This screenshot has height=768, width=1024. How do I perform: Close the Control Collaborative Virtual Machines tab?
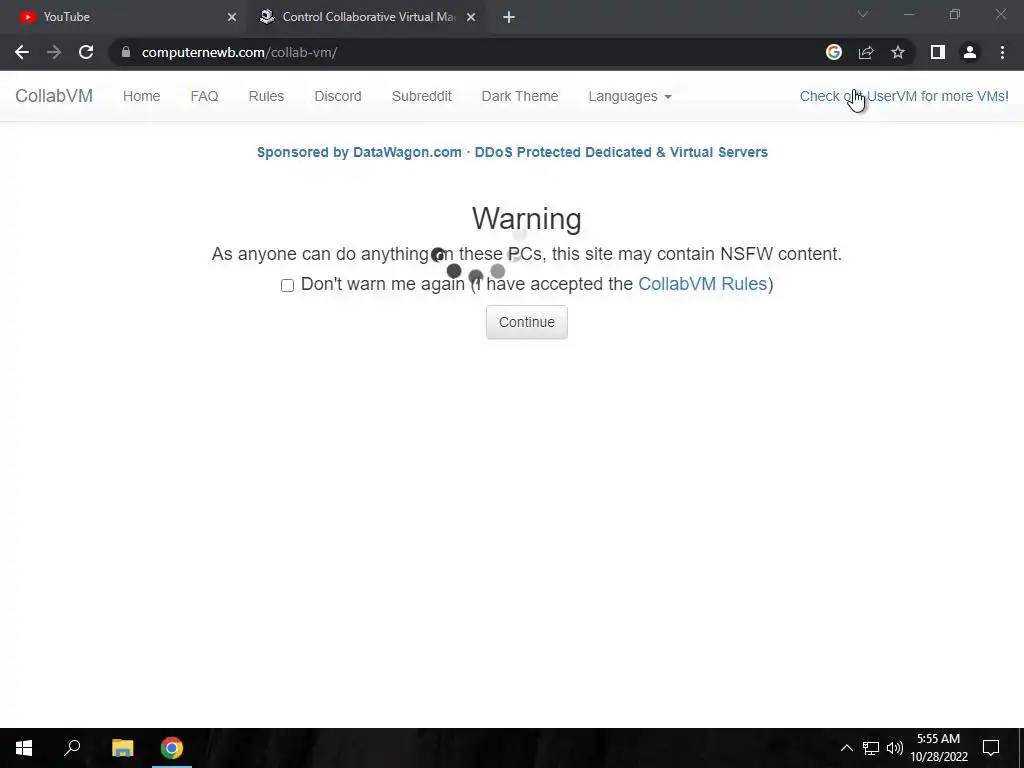click(x=471, y=17)
